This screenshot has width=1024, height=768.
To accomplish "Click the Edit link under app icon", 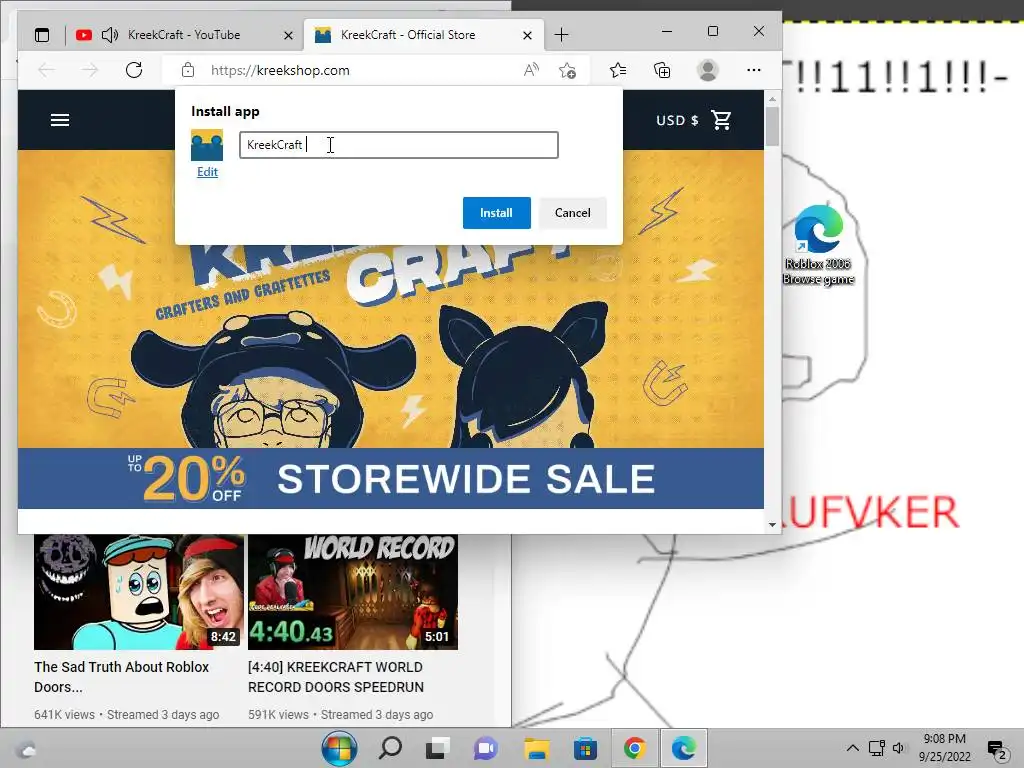I will (x=207, y=172).
